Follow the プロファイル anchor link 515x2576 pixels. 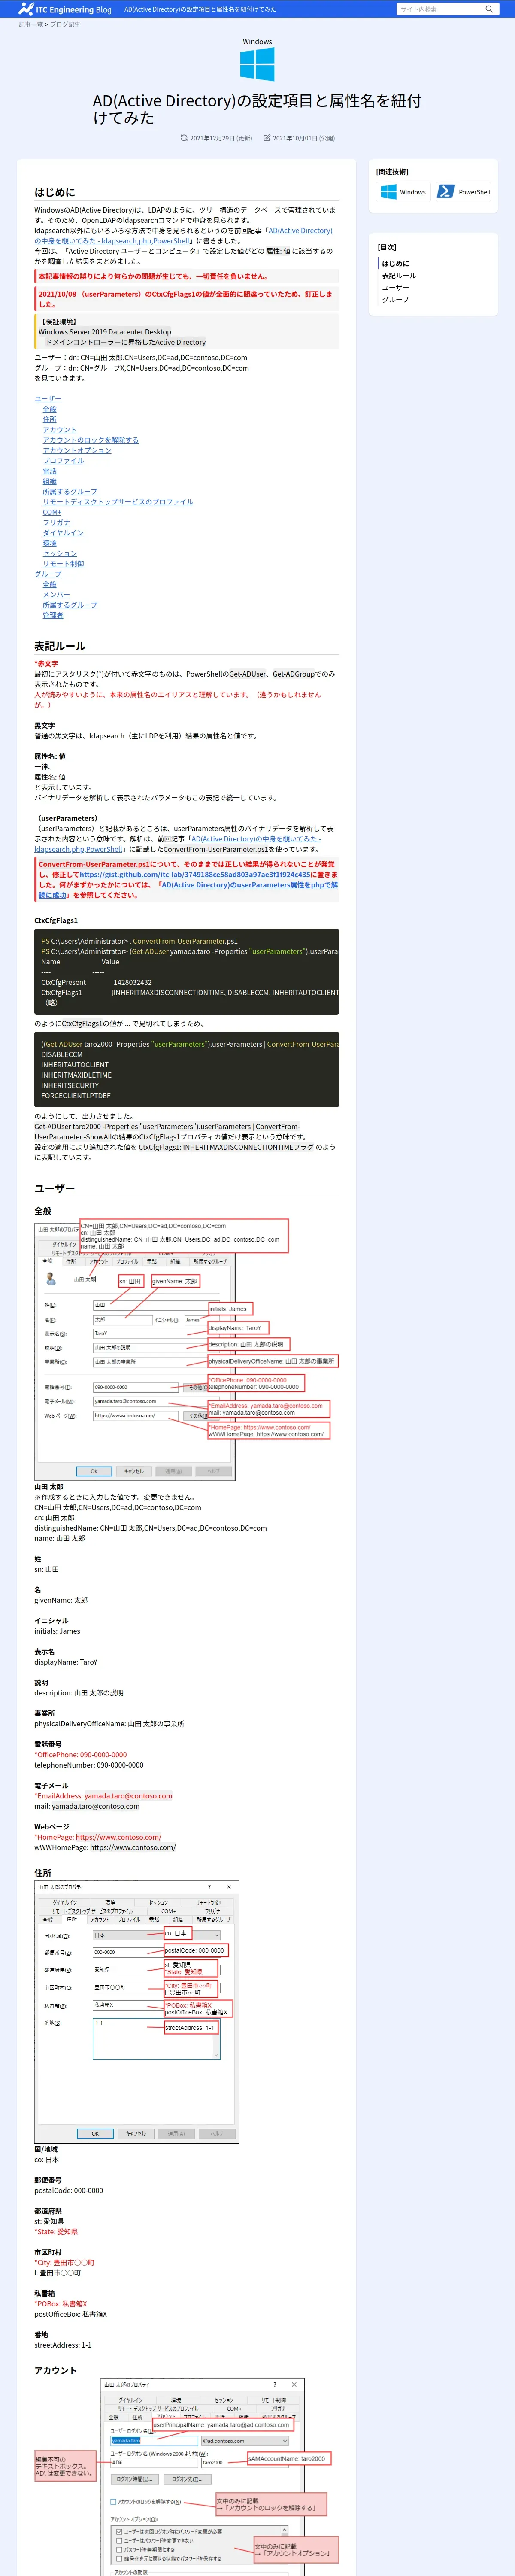(x=63, y=461)
